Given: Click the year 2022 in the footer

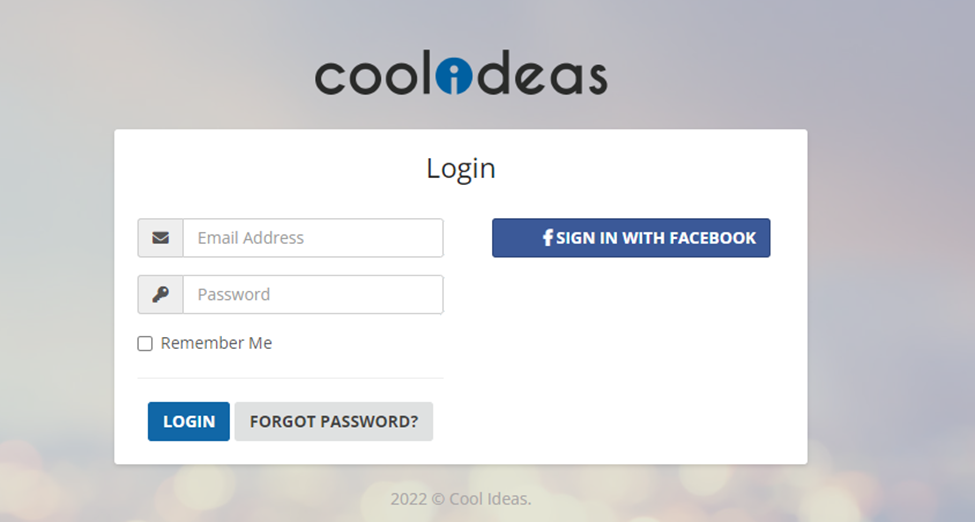Looking at the screenshot, I should [409, 499].
